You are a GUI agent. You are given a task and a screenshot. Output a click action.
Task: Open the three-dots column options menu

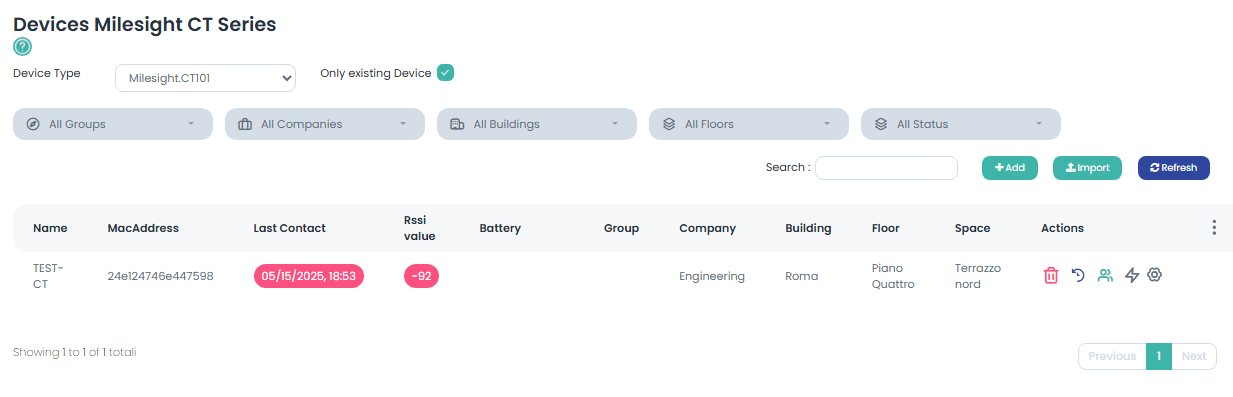point(1214,228)
